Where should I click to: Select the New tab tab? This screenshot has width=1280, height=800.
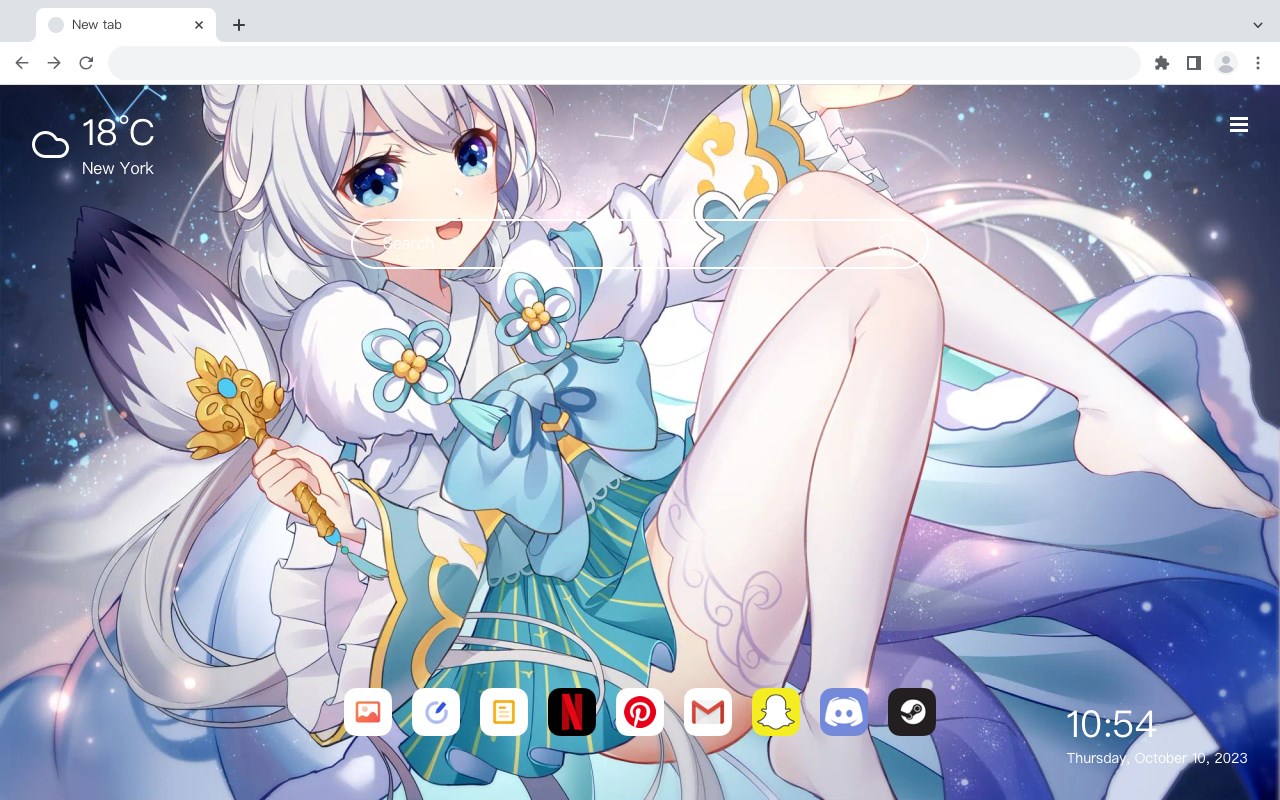coord(126,25)
